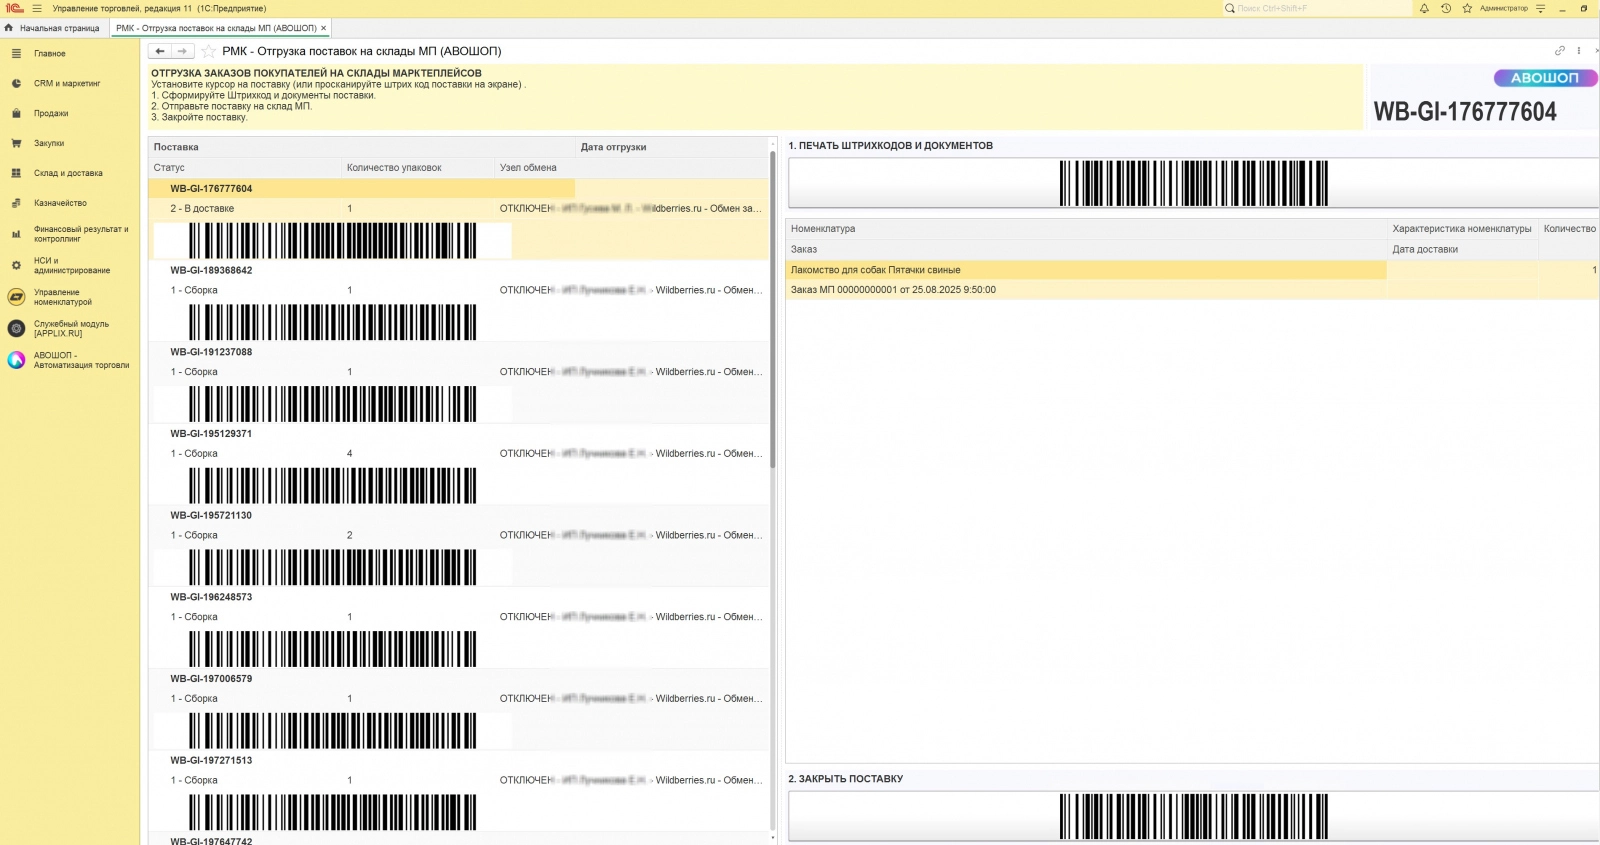
Task: Select supply WB-GI-197271513 in the list
Action: coord(211,761)
